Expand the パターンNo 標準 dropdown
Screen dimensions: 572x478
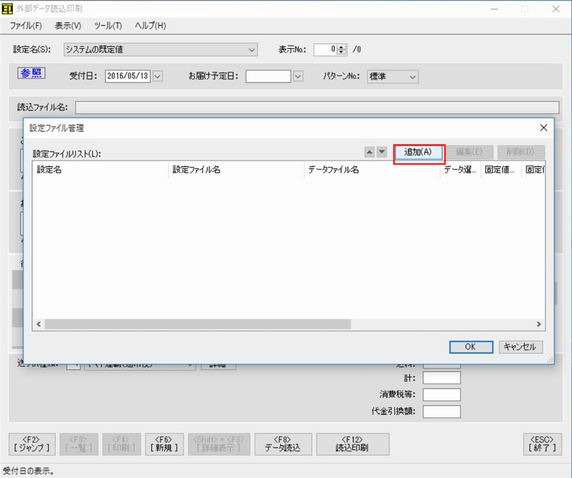412,77
